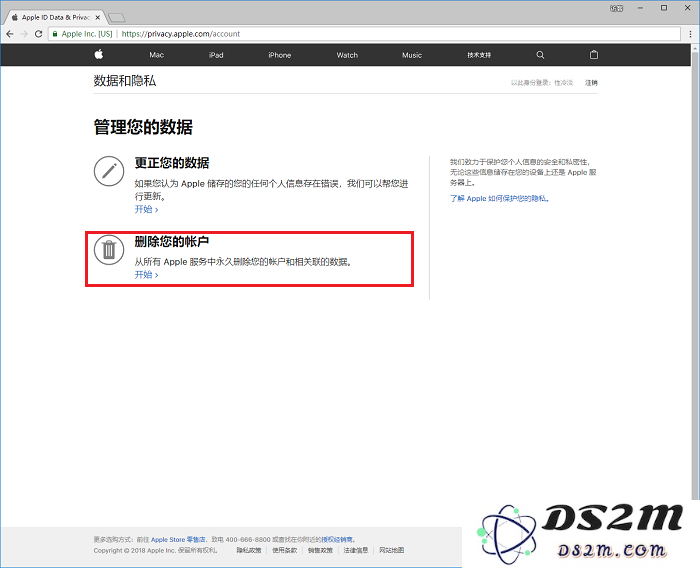Click the 注销 sign-out link
The width and height of the screenshot is (700, 568).
[x=591, y=83]
